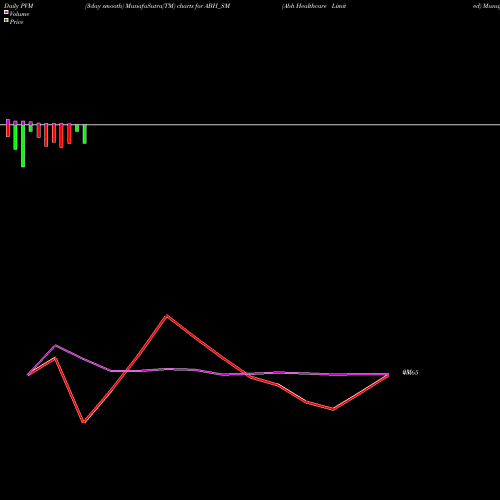Screen dimensions: 500x500
Task: Click the red price line's lowest trough
Action: tap(84, 422)
